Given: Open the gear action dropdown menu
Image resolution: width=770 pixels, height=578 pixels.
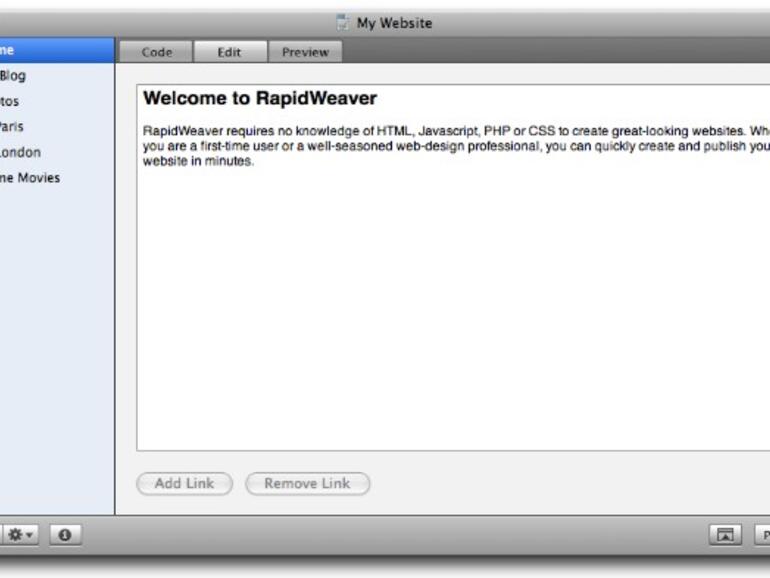Looking at the screenshot, I should click(20, 534).
